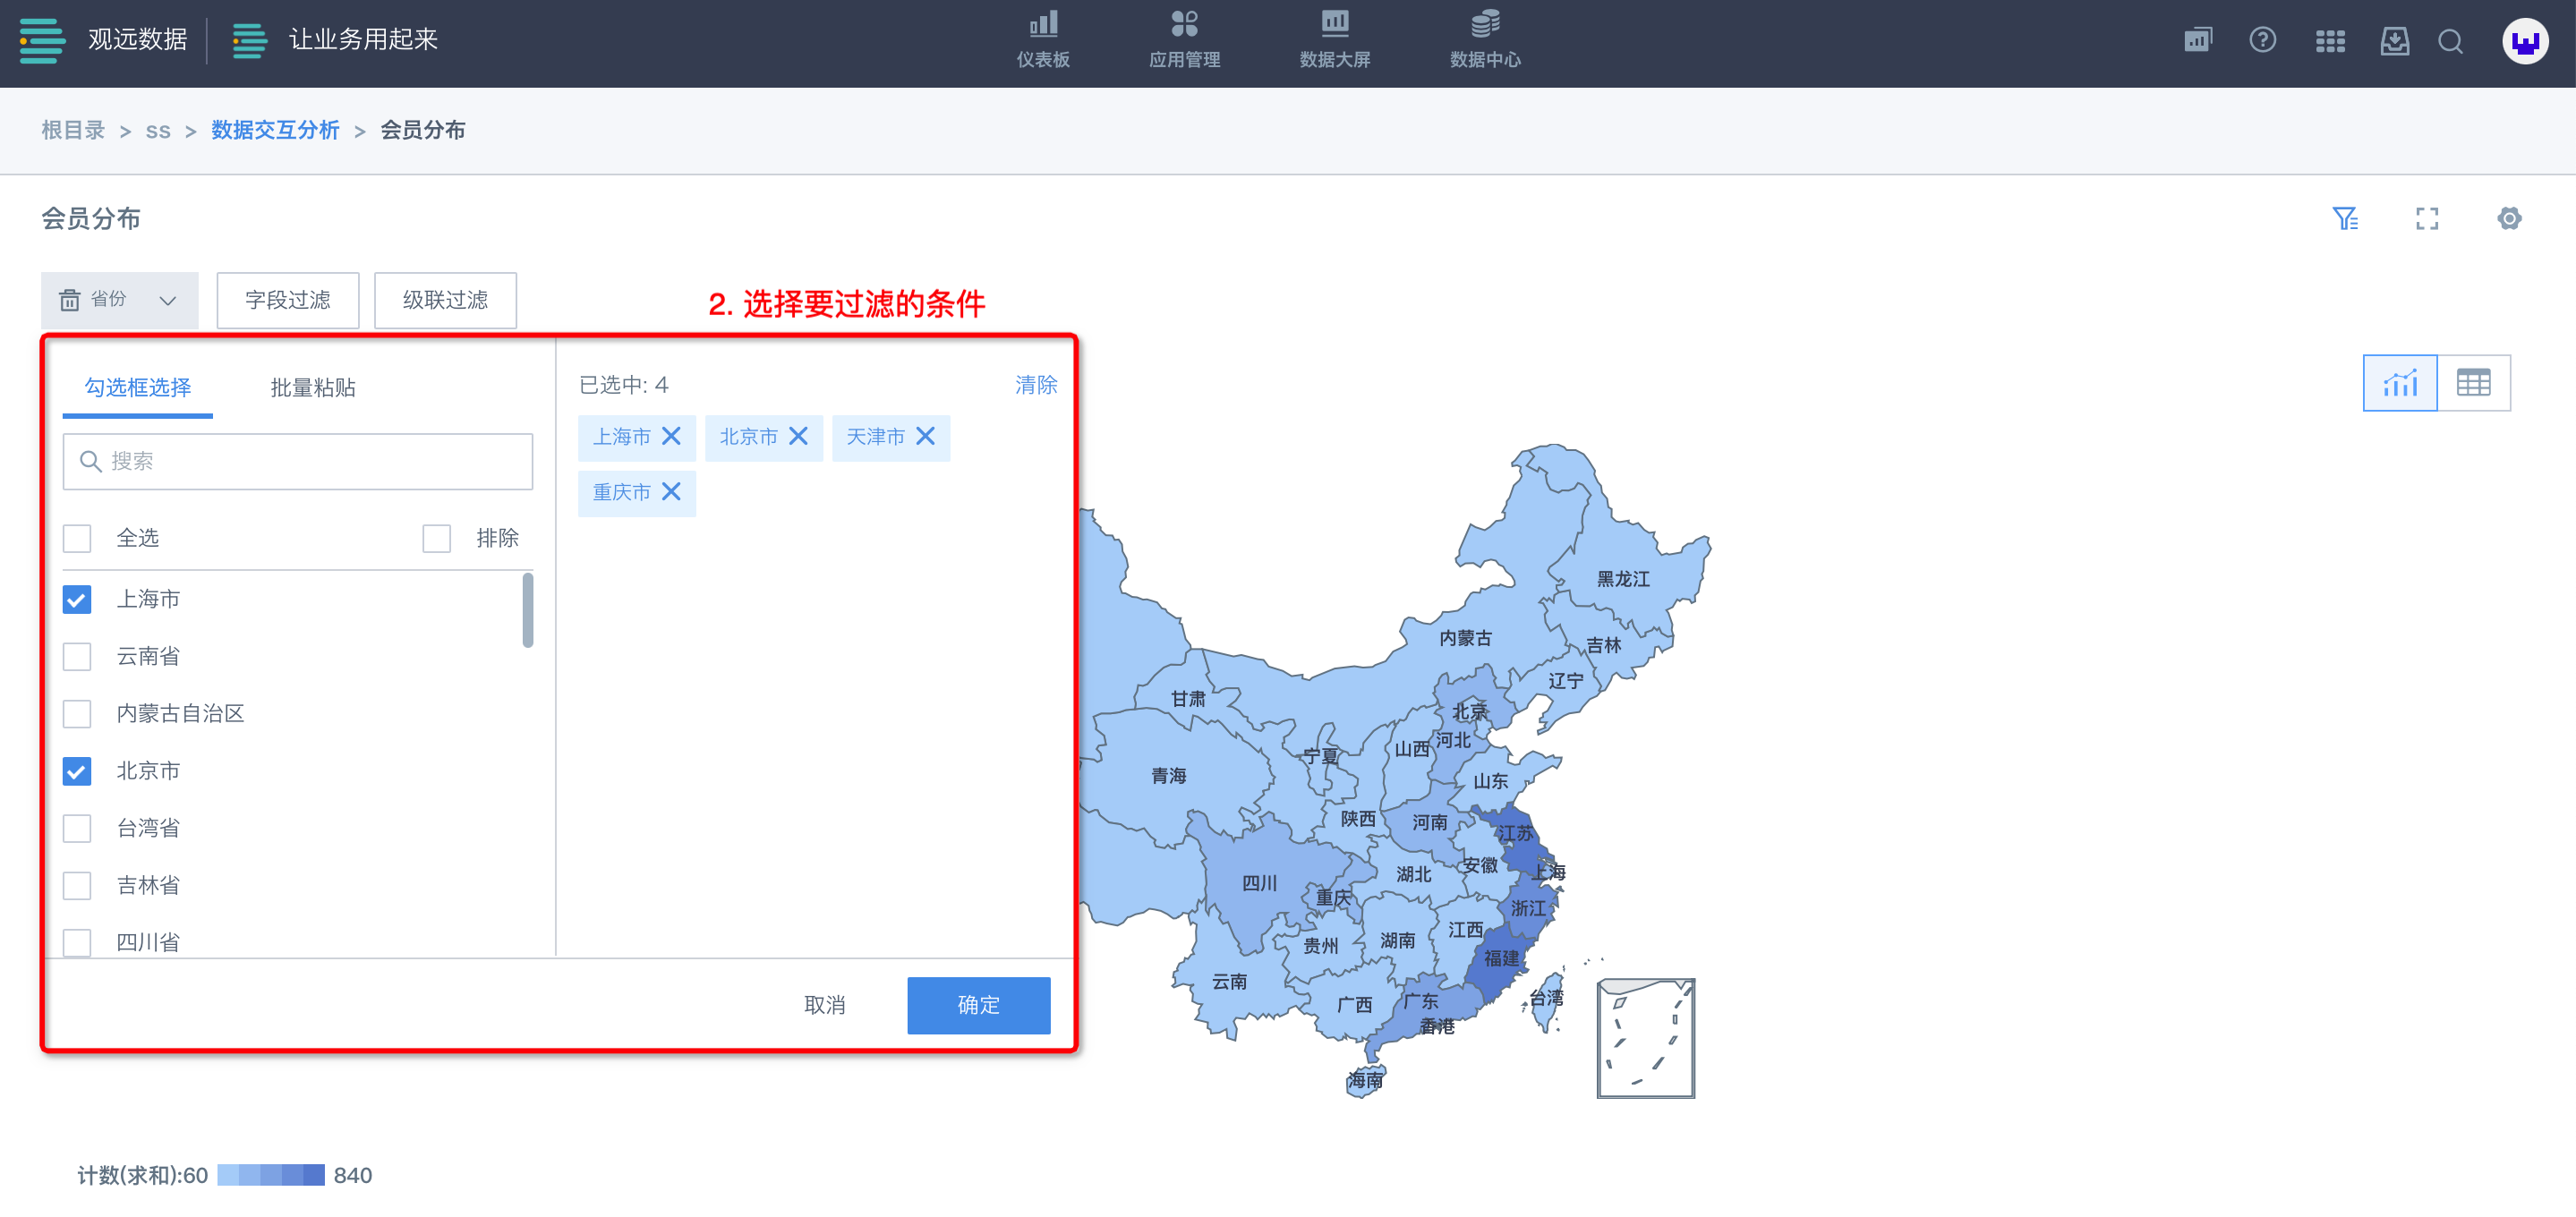2576x1217 pixels.
Task: Open the help question mark icon
Action: [x=2263, y=40]
